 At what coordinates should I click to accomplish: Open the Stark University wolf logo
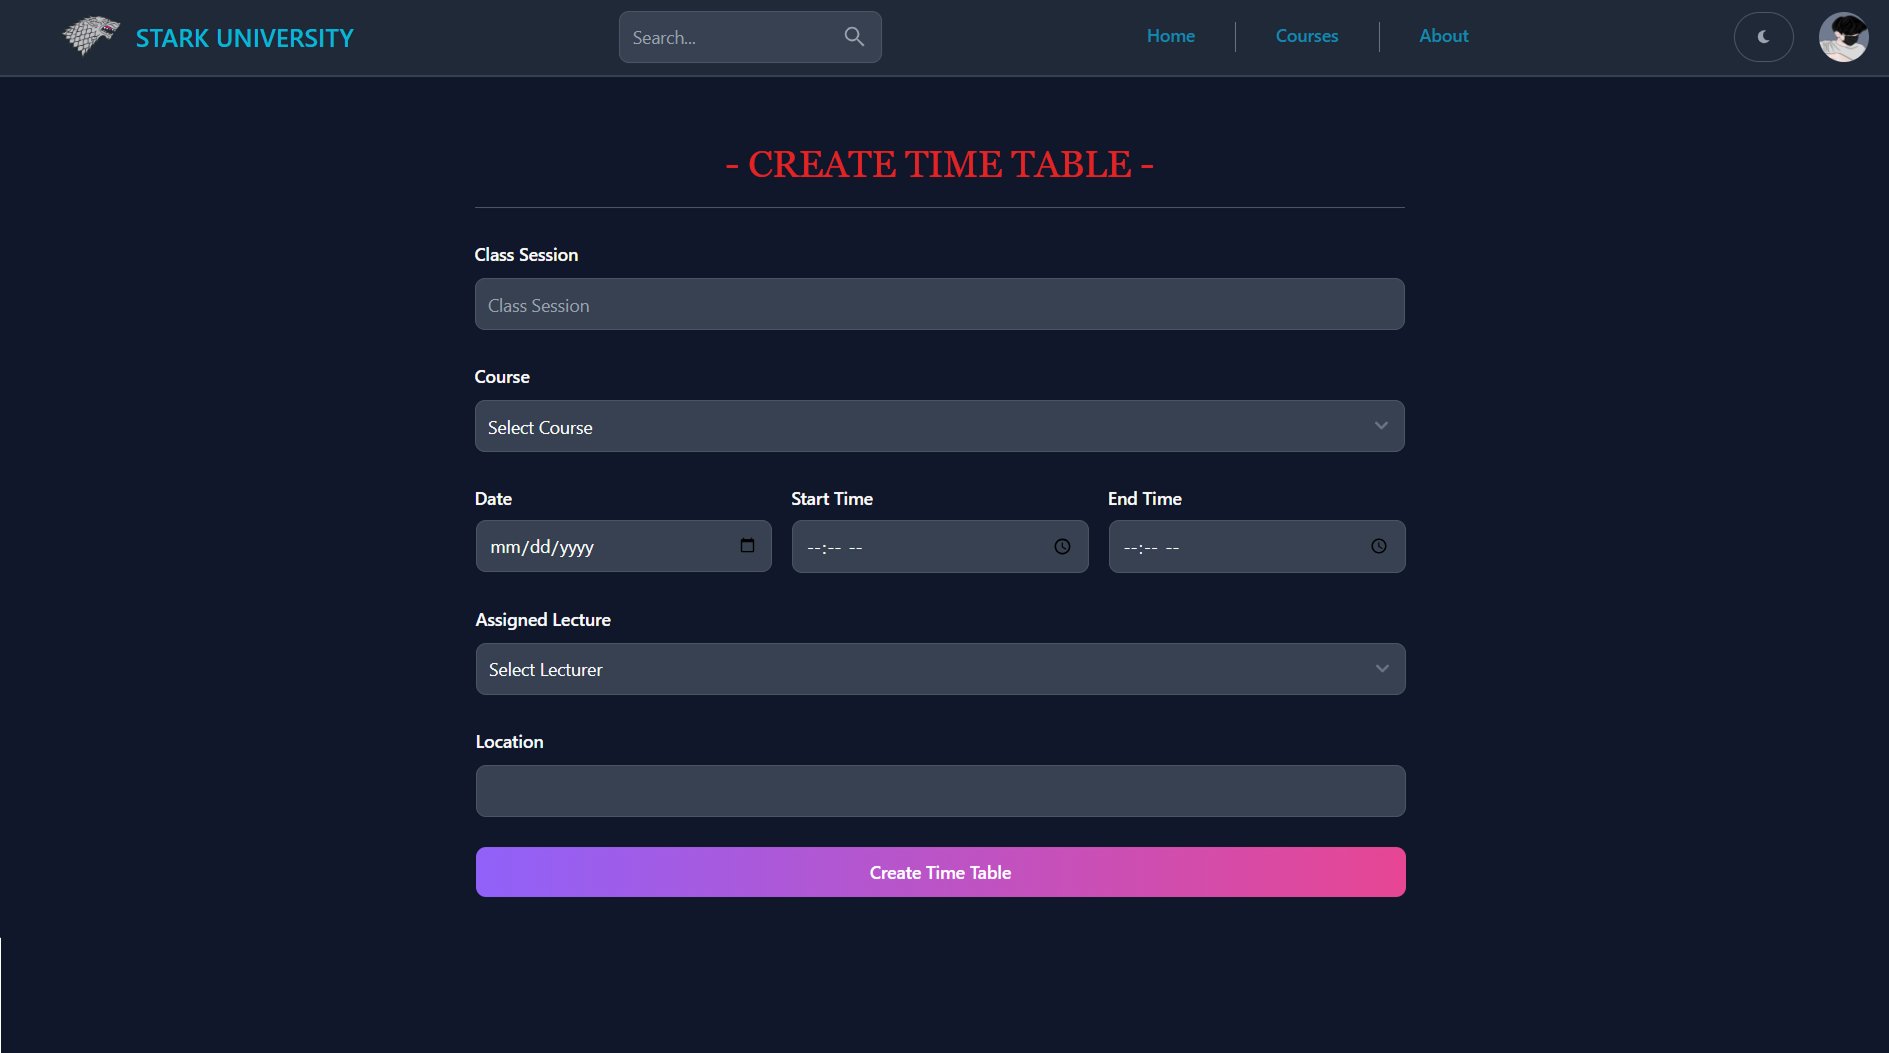pos(89,37)
